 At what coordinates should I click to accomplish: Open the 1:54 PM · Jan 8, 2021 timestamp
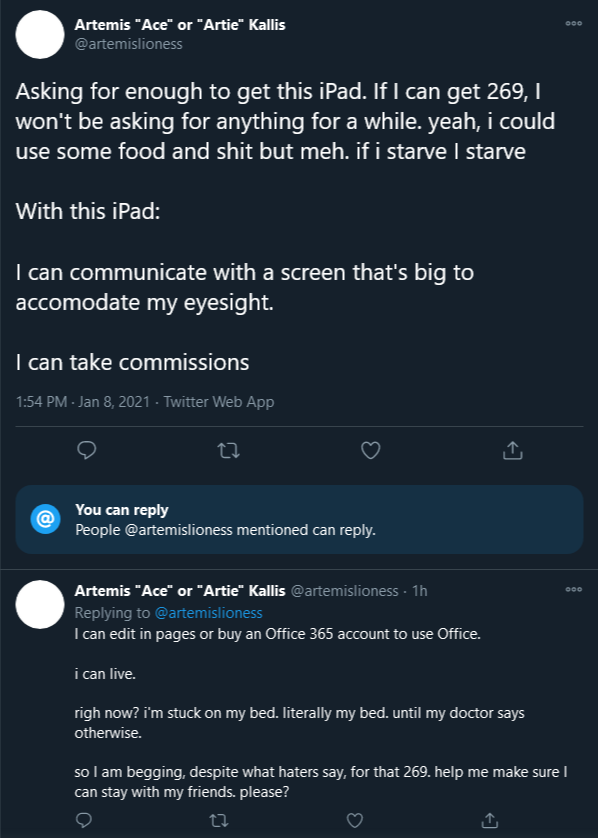tap(83, 402)
